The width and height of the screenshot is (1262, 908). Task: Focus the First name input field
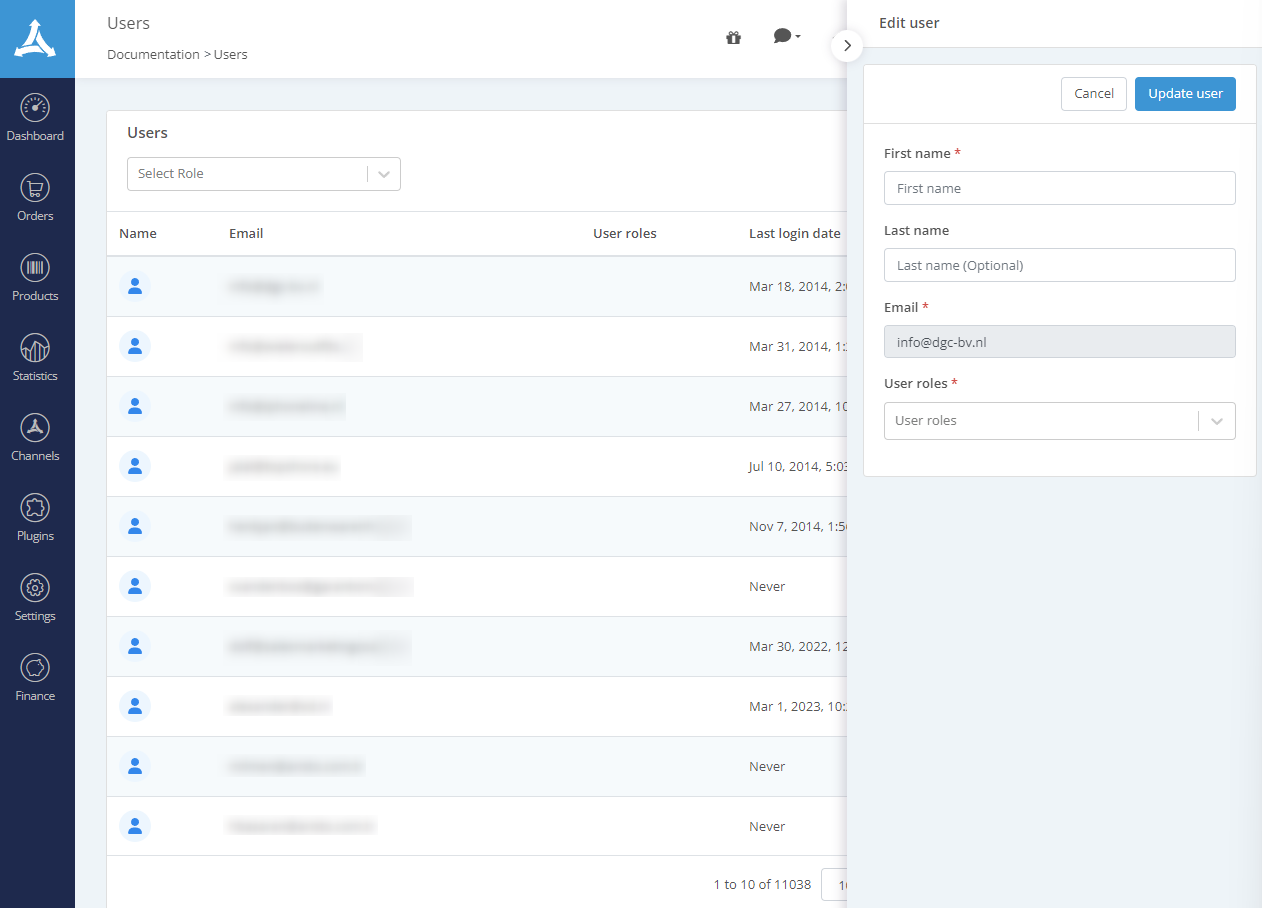click(x=1059, y=188)
